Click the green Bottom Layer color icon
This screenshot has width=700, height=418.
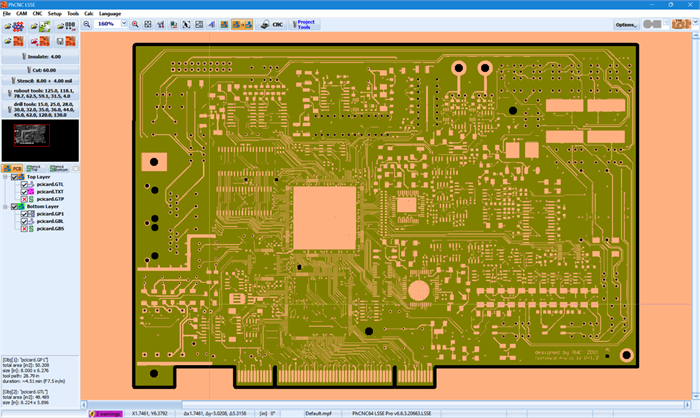coord(21,207)
